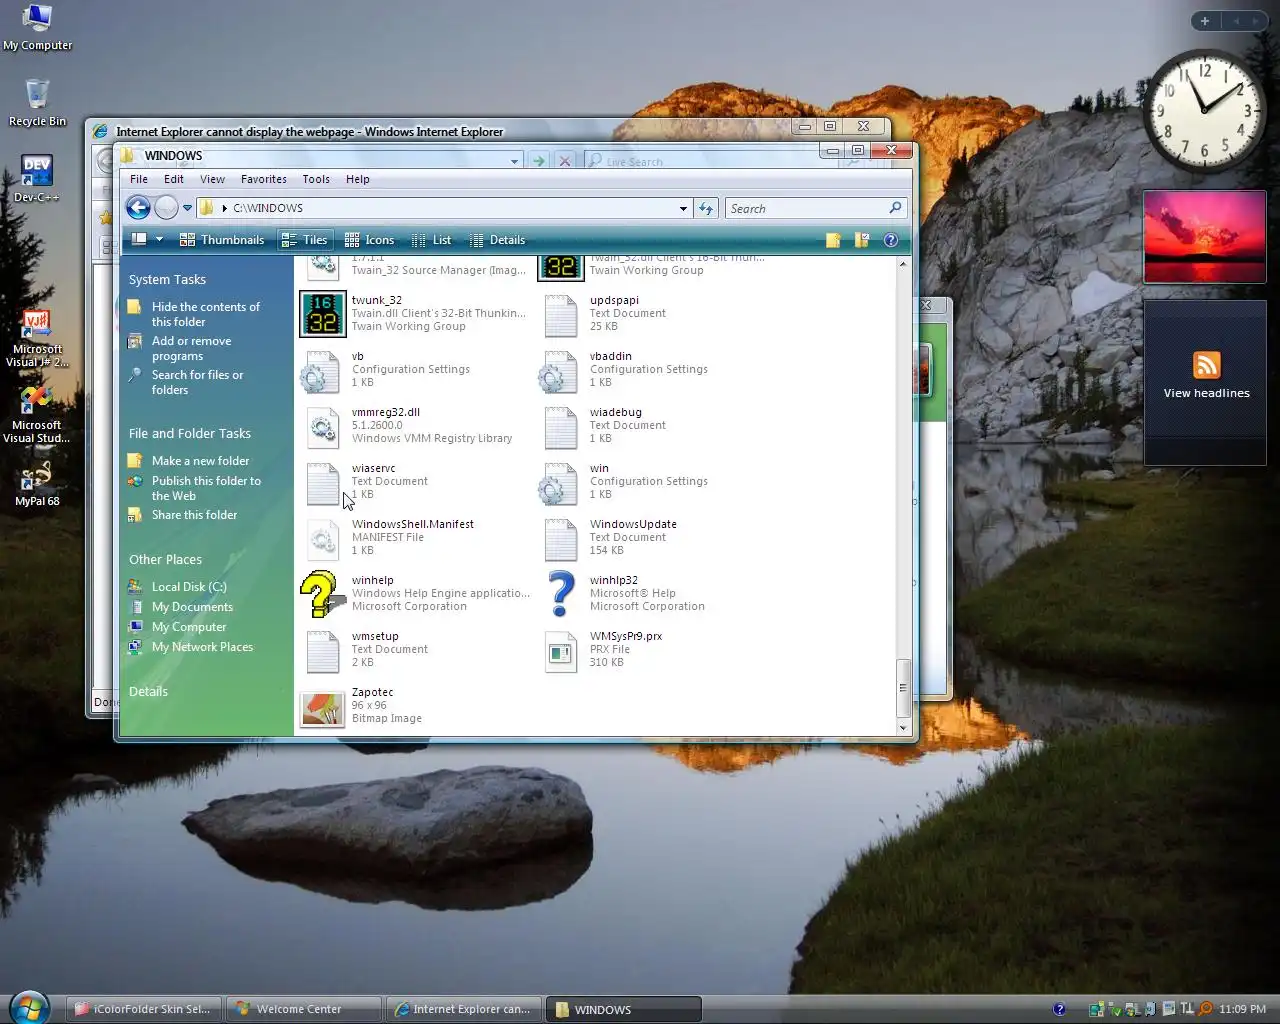The height and width of the screenshot is (1024, 1280).
Task: Switch to Icons view
Action: pos(369,240)
